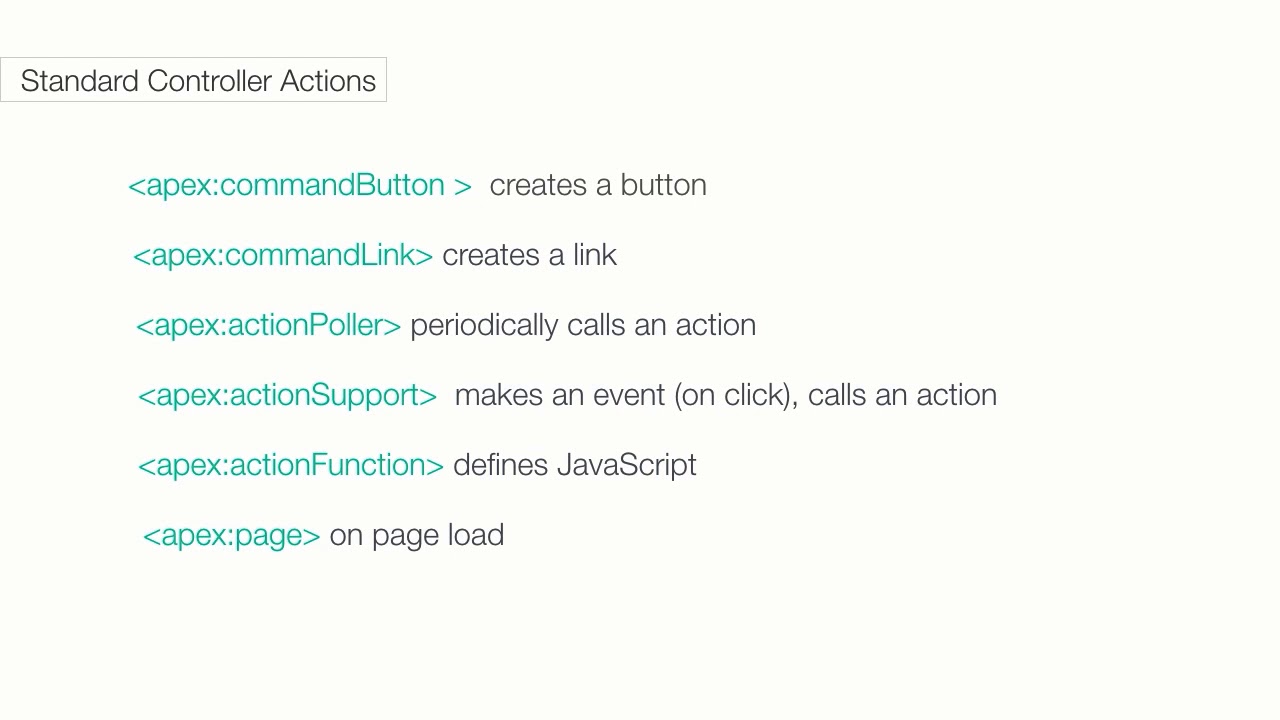Screen dimensions: 1280x720
Task: Click the word 'load' in the last line
Action: [476, 535]
